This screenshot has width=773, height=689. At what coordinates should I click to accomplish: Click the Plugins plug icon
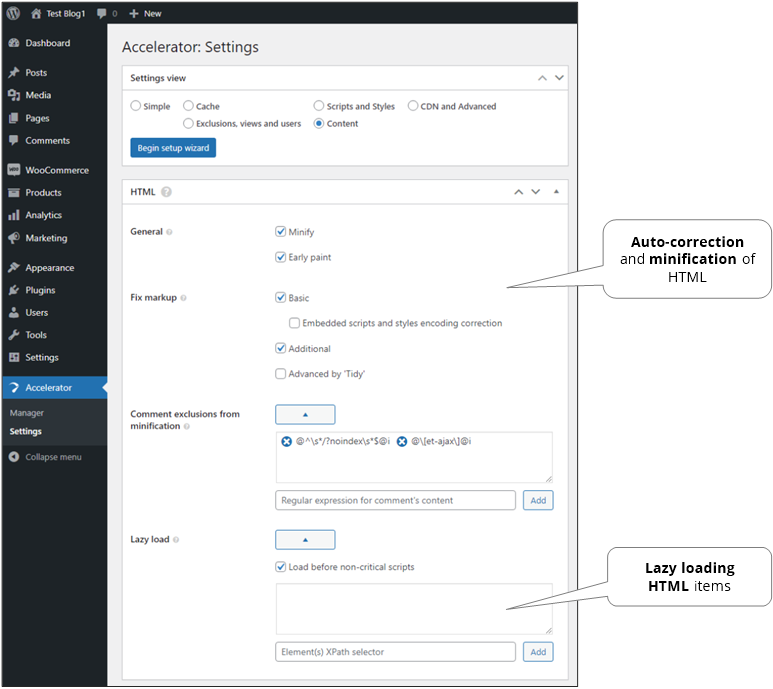14,290
